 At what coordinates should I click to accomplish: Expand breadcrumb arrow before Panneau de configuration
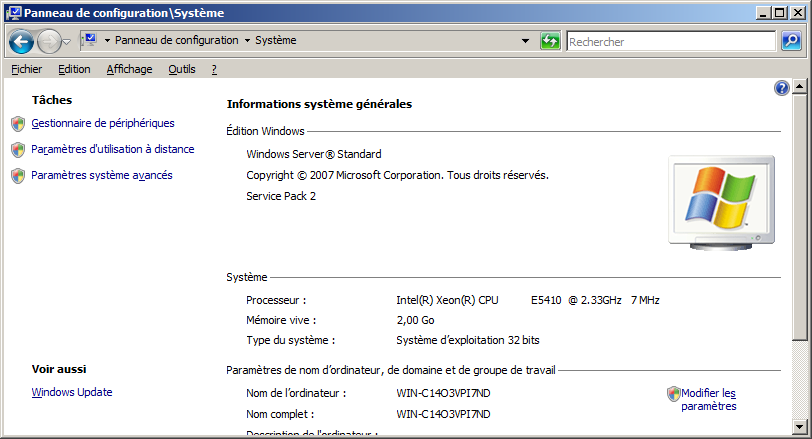click(107, 41)
